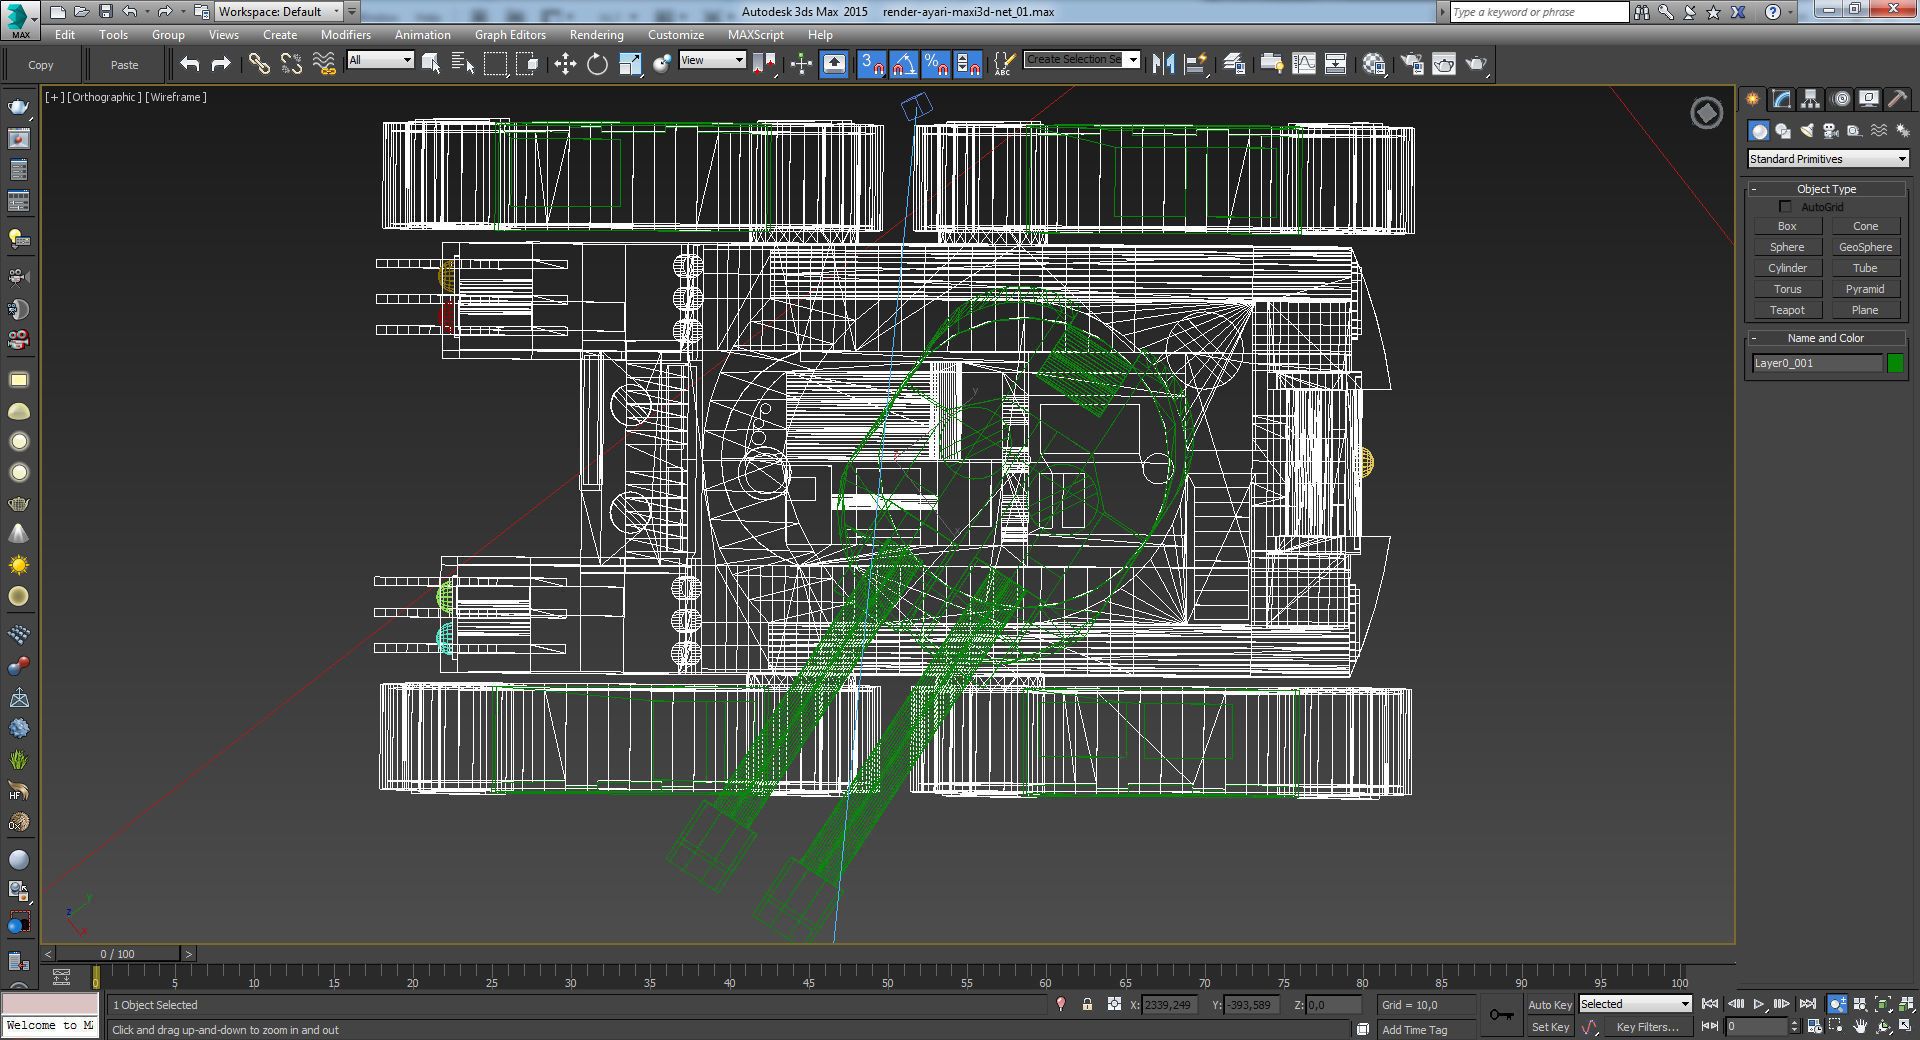Enable the AutoGrid checkbox
This screenshot has width=1920, height=1040.
click(x=1785, y=207)
